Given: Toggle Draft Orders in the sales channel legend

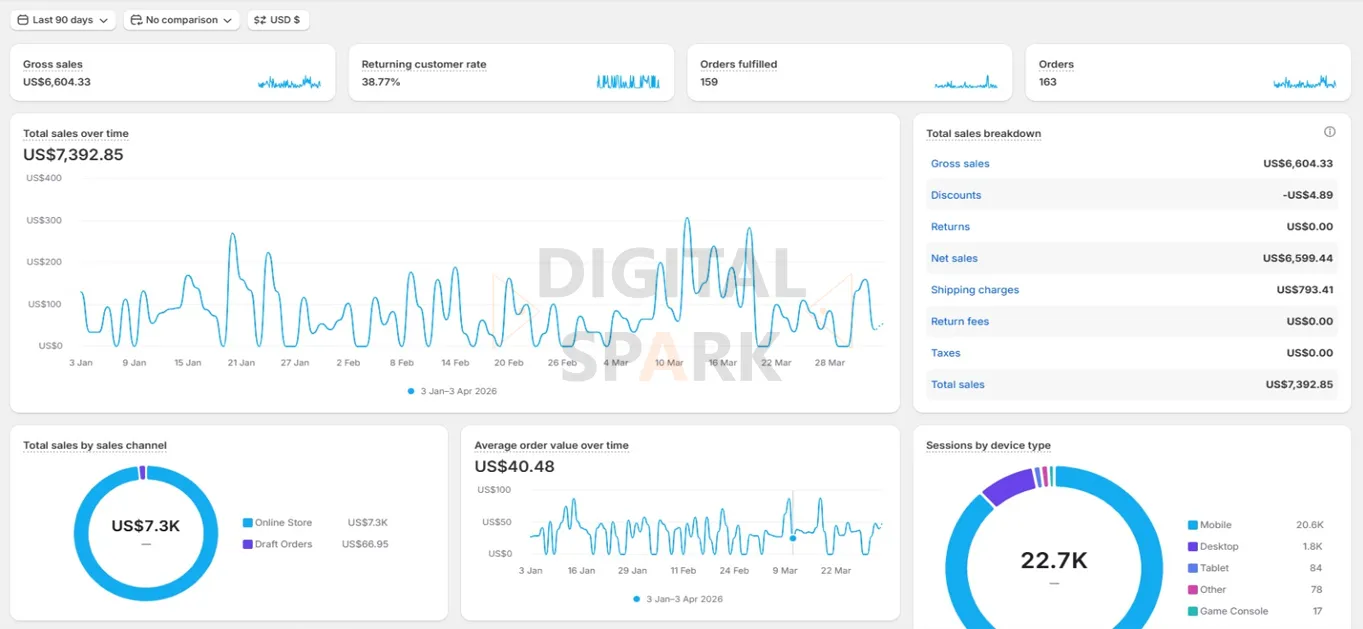Looking at the screenshot, I should [x=285, y=545].
